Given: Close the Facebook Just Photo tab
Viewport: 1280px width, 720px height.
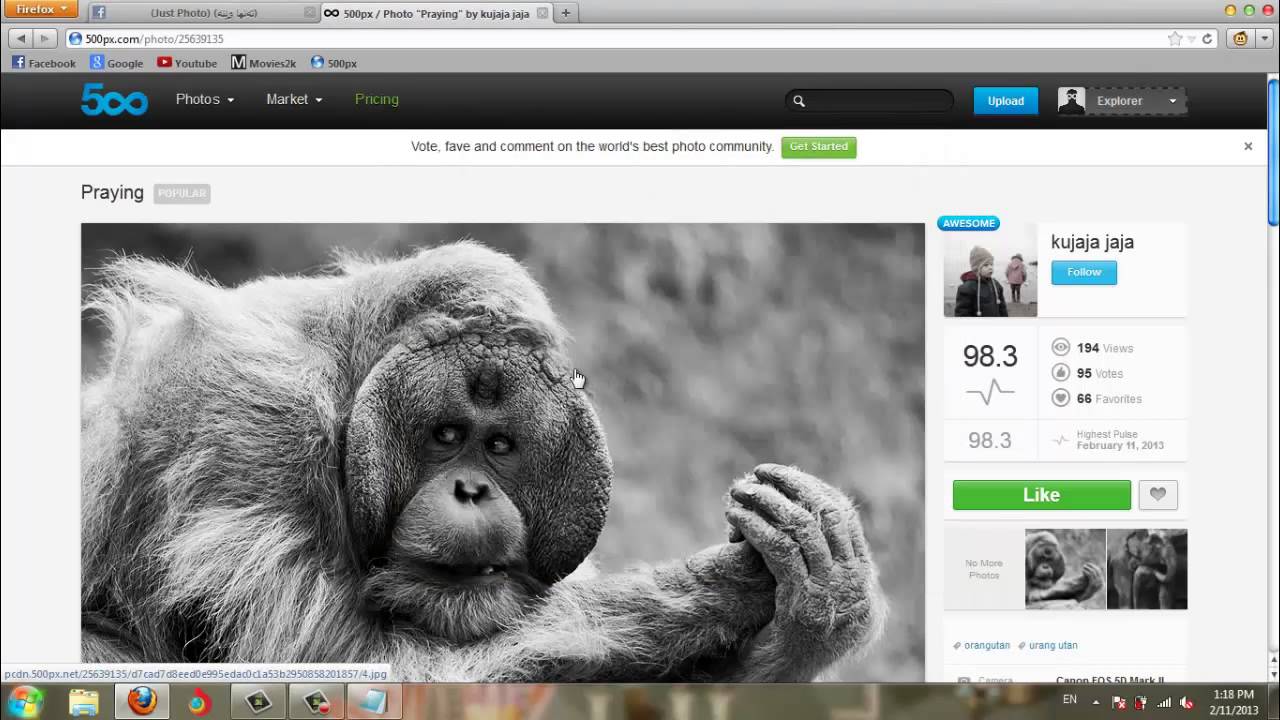Looking at the screenshot, I should point(309,13).
